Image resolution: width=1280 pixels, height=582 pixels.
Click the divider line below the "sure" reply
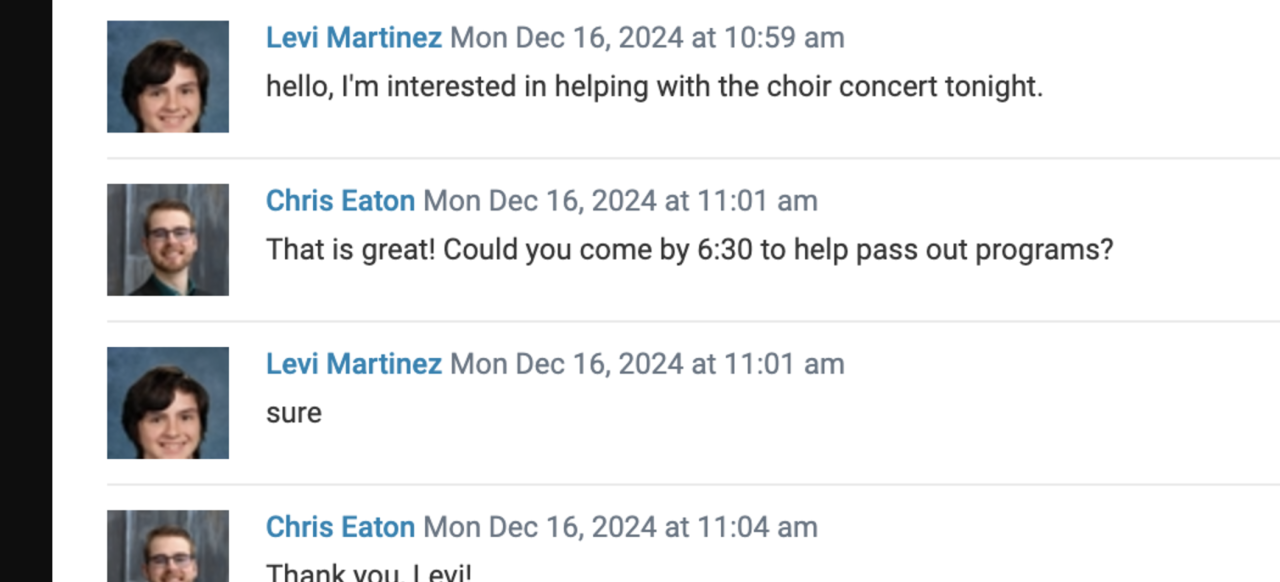pyautogui.click(x=692, y=484)
